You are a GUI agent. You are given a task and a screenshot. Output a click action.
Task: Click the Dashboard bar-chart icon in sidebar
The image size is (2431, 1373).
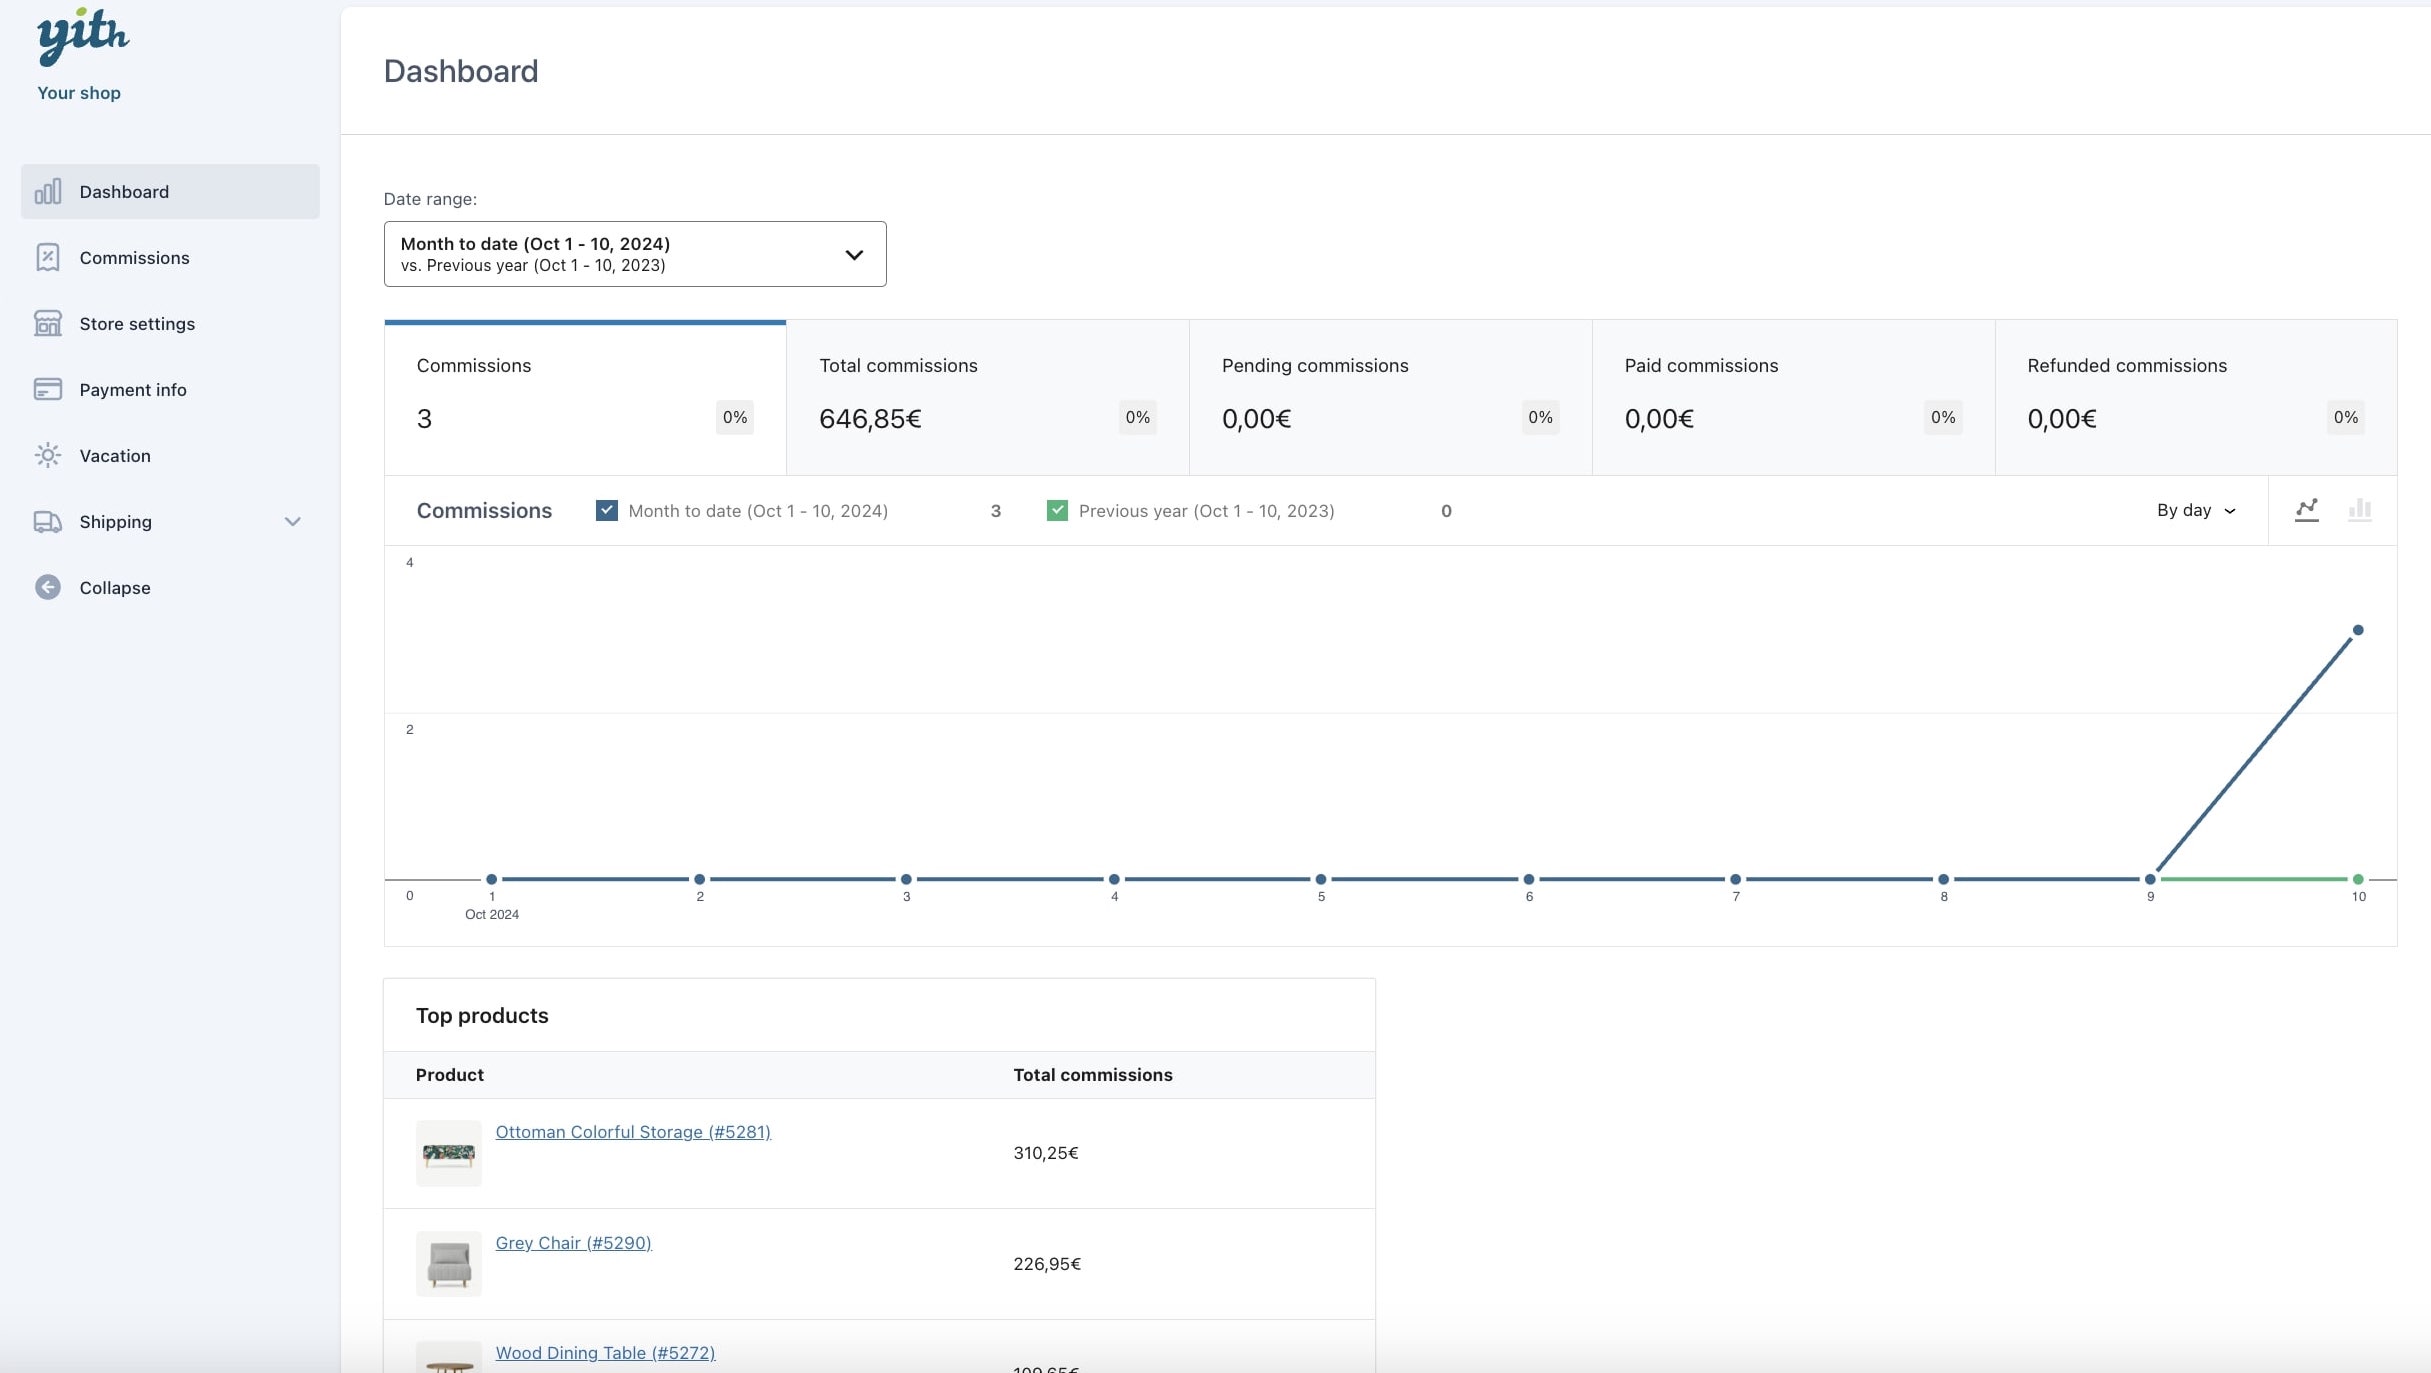[x=47, y=191]
